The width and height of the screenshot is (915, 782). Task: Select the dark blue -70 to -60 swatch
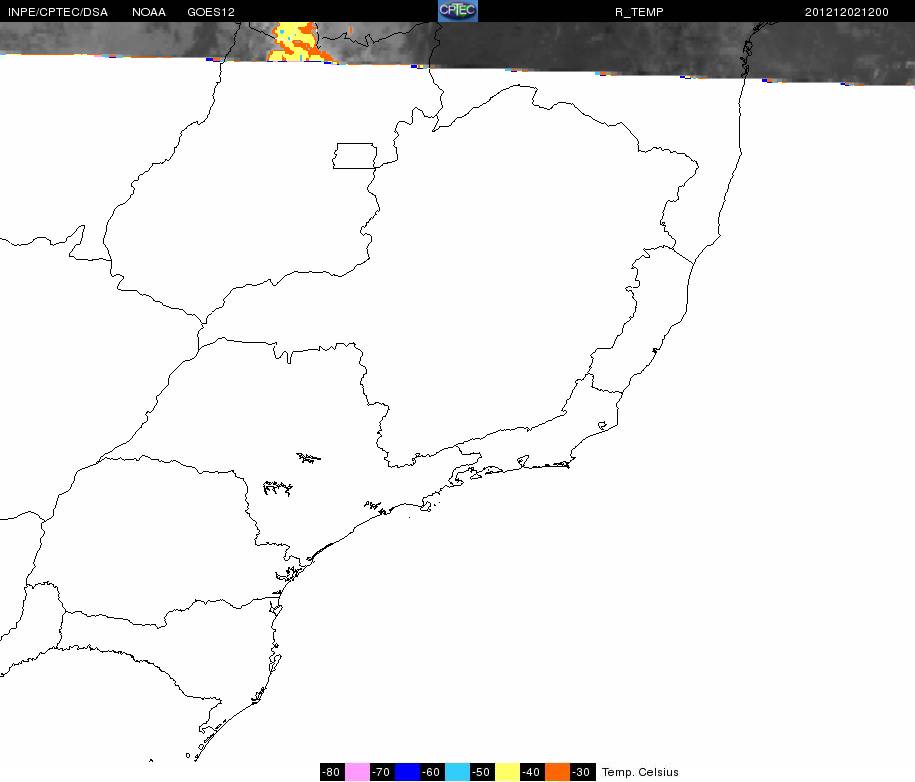click(x=407, y=771)
